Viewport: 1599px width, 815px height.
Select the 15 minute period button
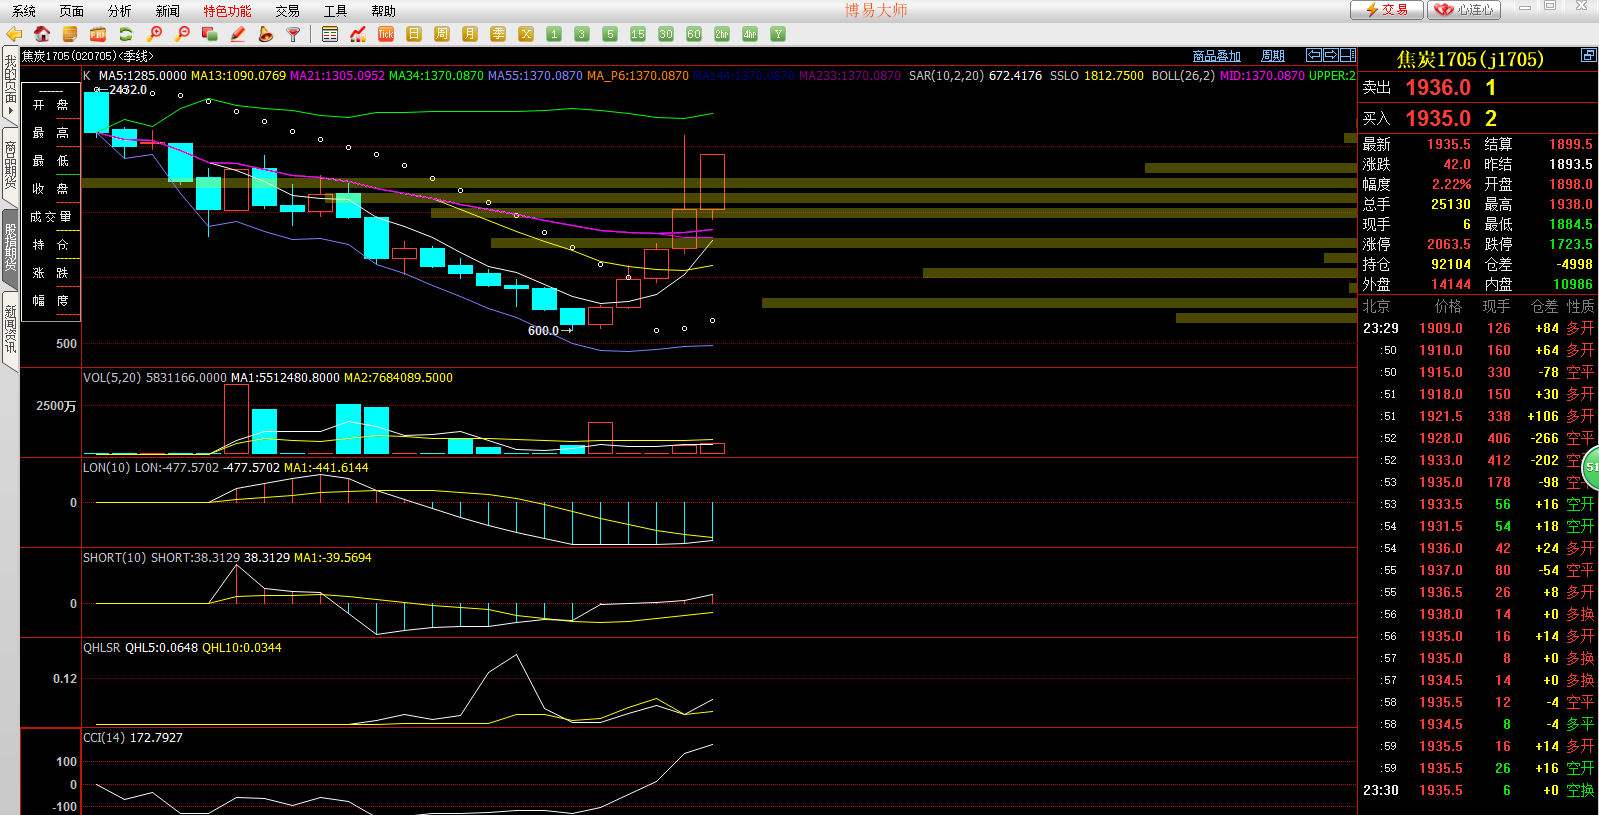638,34
